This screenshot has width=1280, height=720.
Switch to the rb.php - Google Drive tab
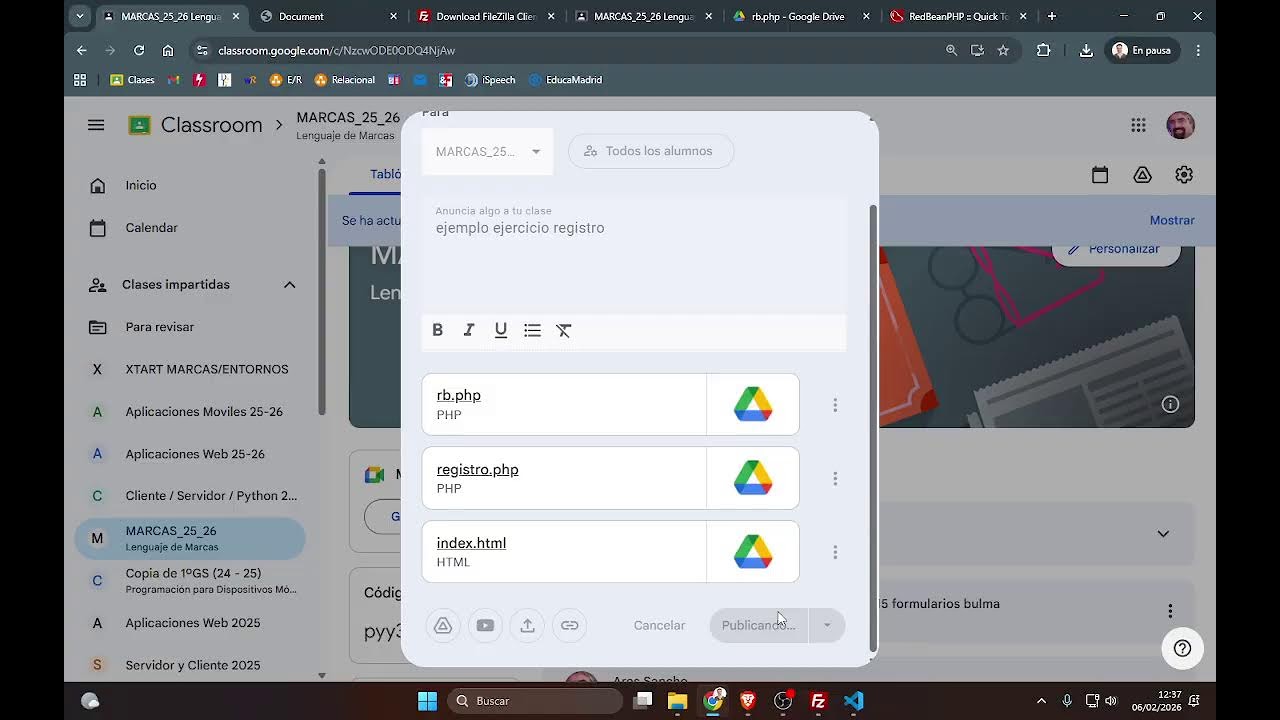click(x=802, y=16)
